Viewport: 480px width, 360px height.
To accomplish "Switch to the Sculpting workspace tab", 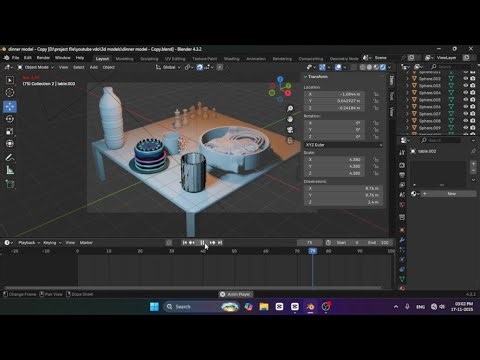I will pyautogui.click(x=149, y=59).
